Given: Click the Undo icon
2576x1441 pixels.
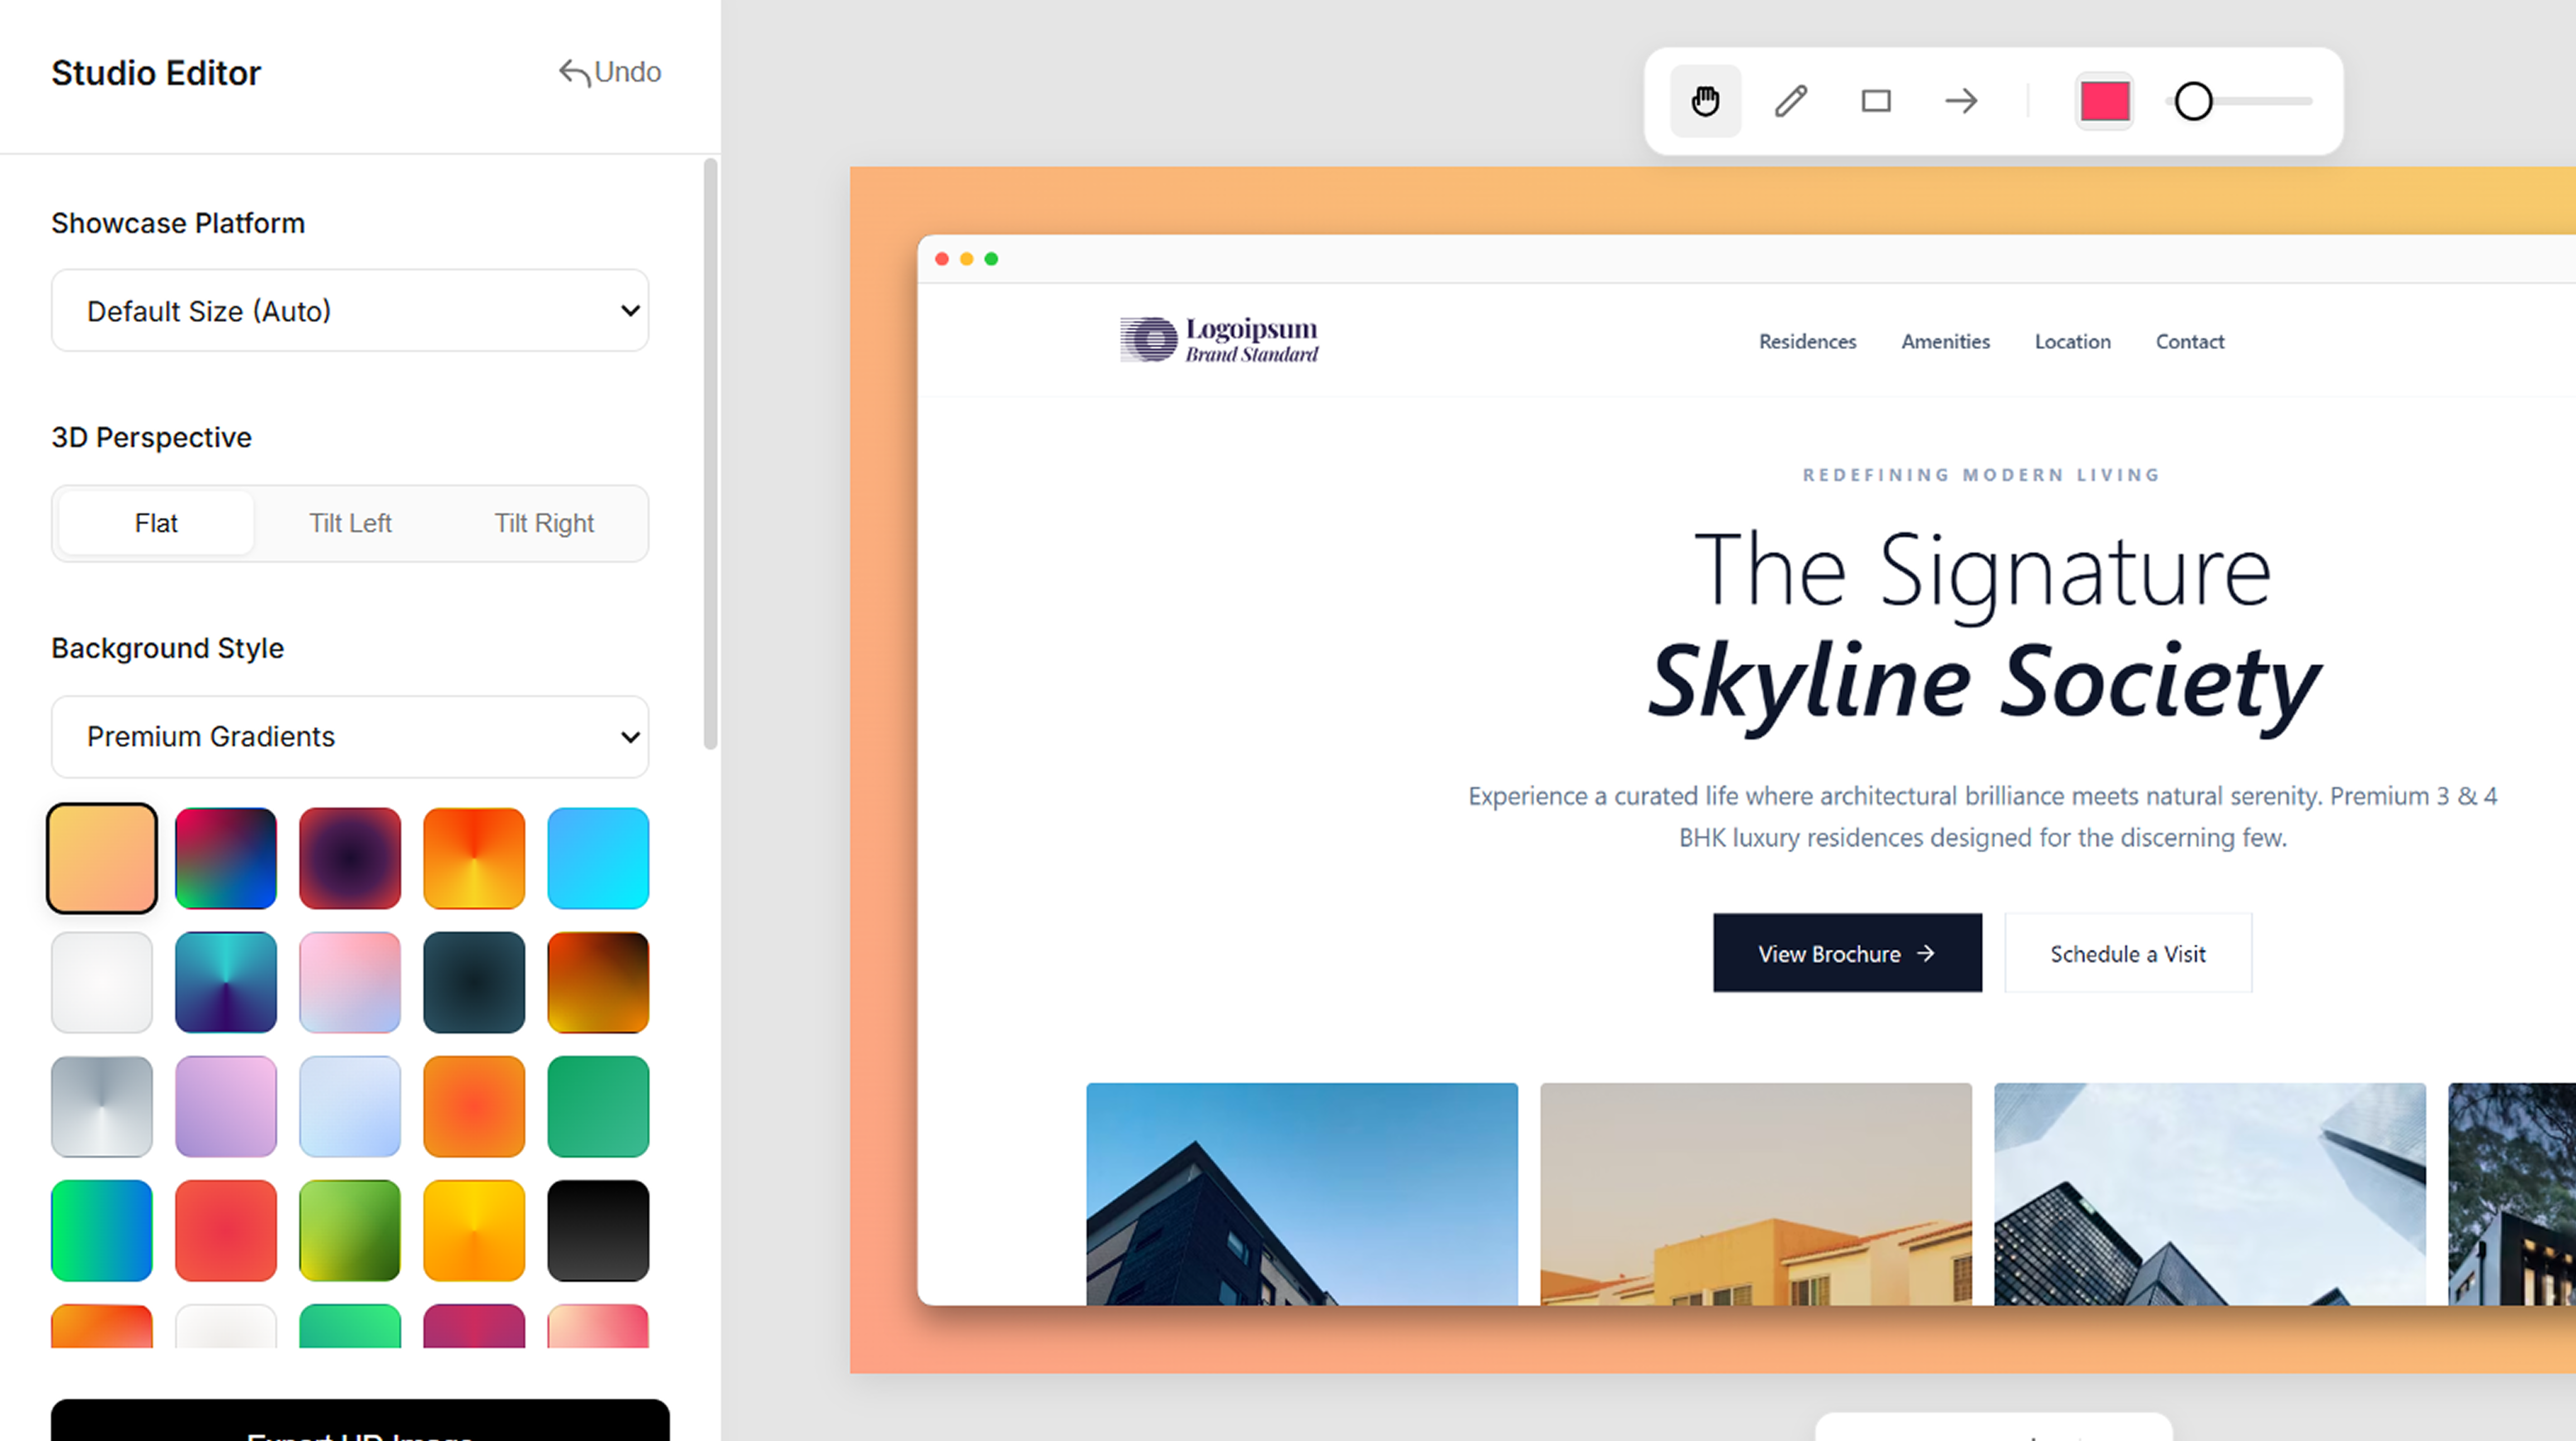Looking at the screenshot, I should (575, 72).
